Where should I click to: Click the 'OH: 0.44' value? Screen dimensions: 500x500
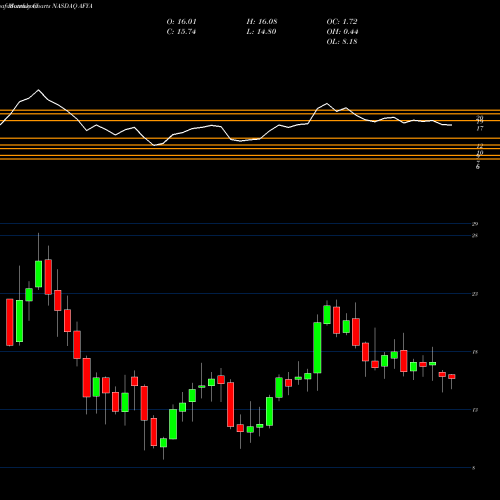click(342, 32)
